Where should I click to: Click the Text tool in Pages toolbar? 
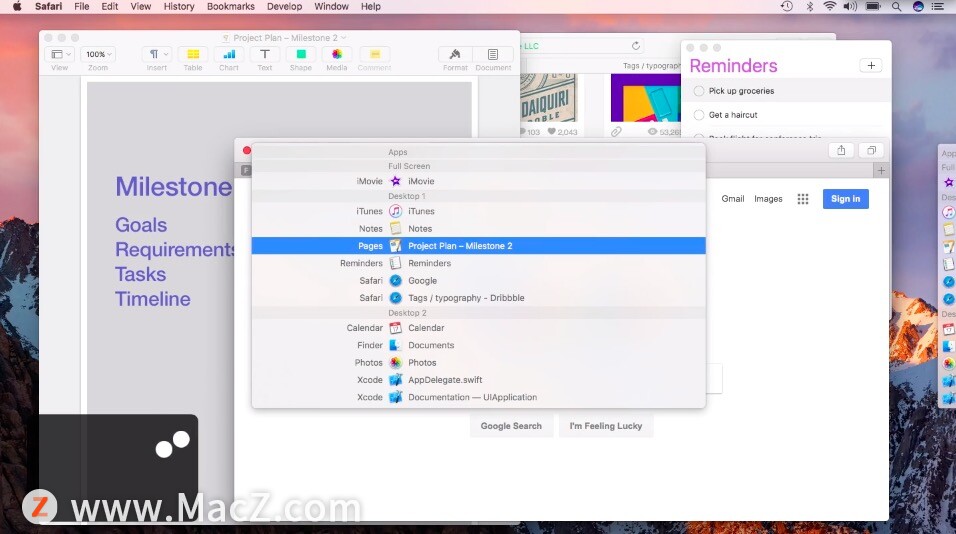[265, 54]
